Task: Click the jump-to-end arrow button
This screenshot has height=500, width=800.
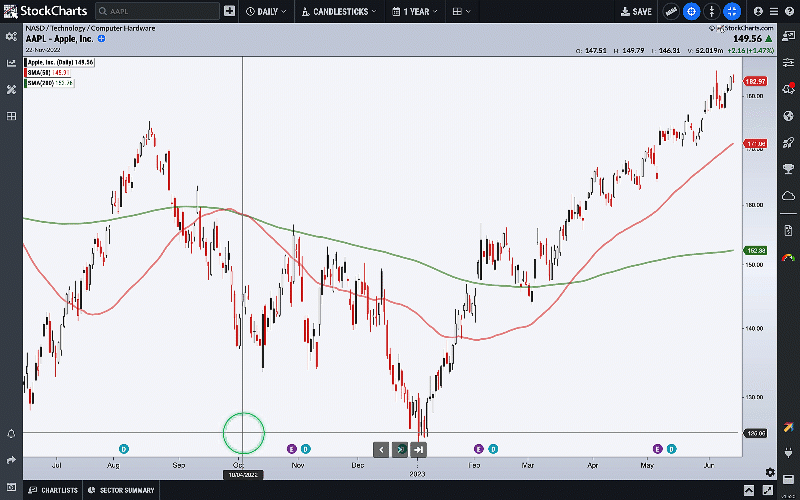Action: 418,449
